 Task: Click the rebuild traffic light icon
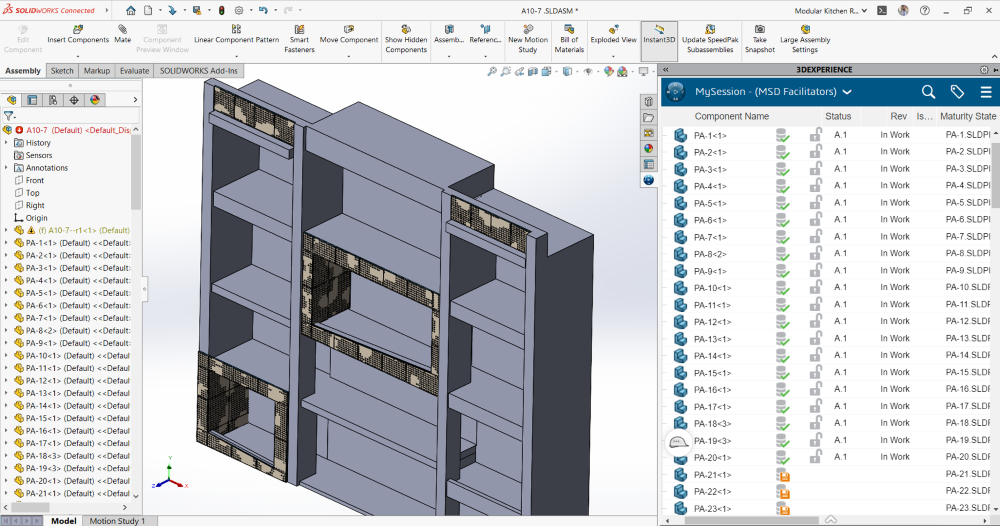[221, 10]
